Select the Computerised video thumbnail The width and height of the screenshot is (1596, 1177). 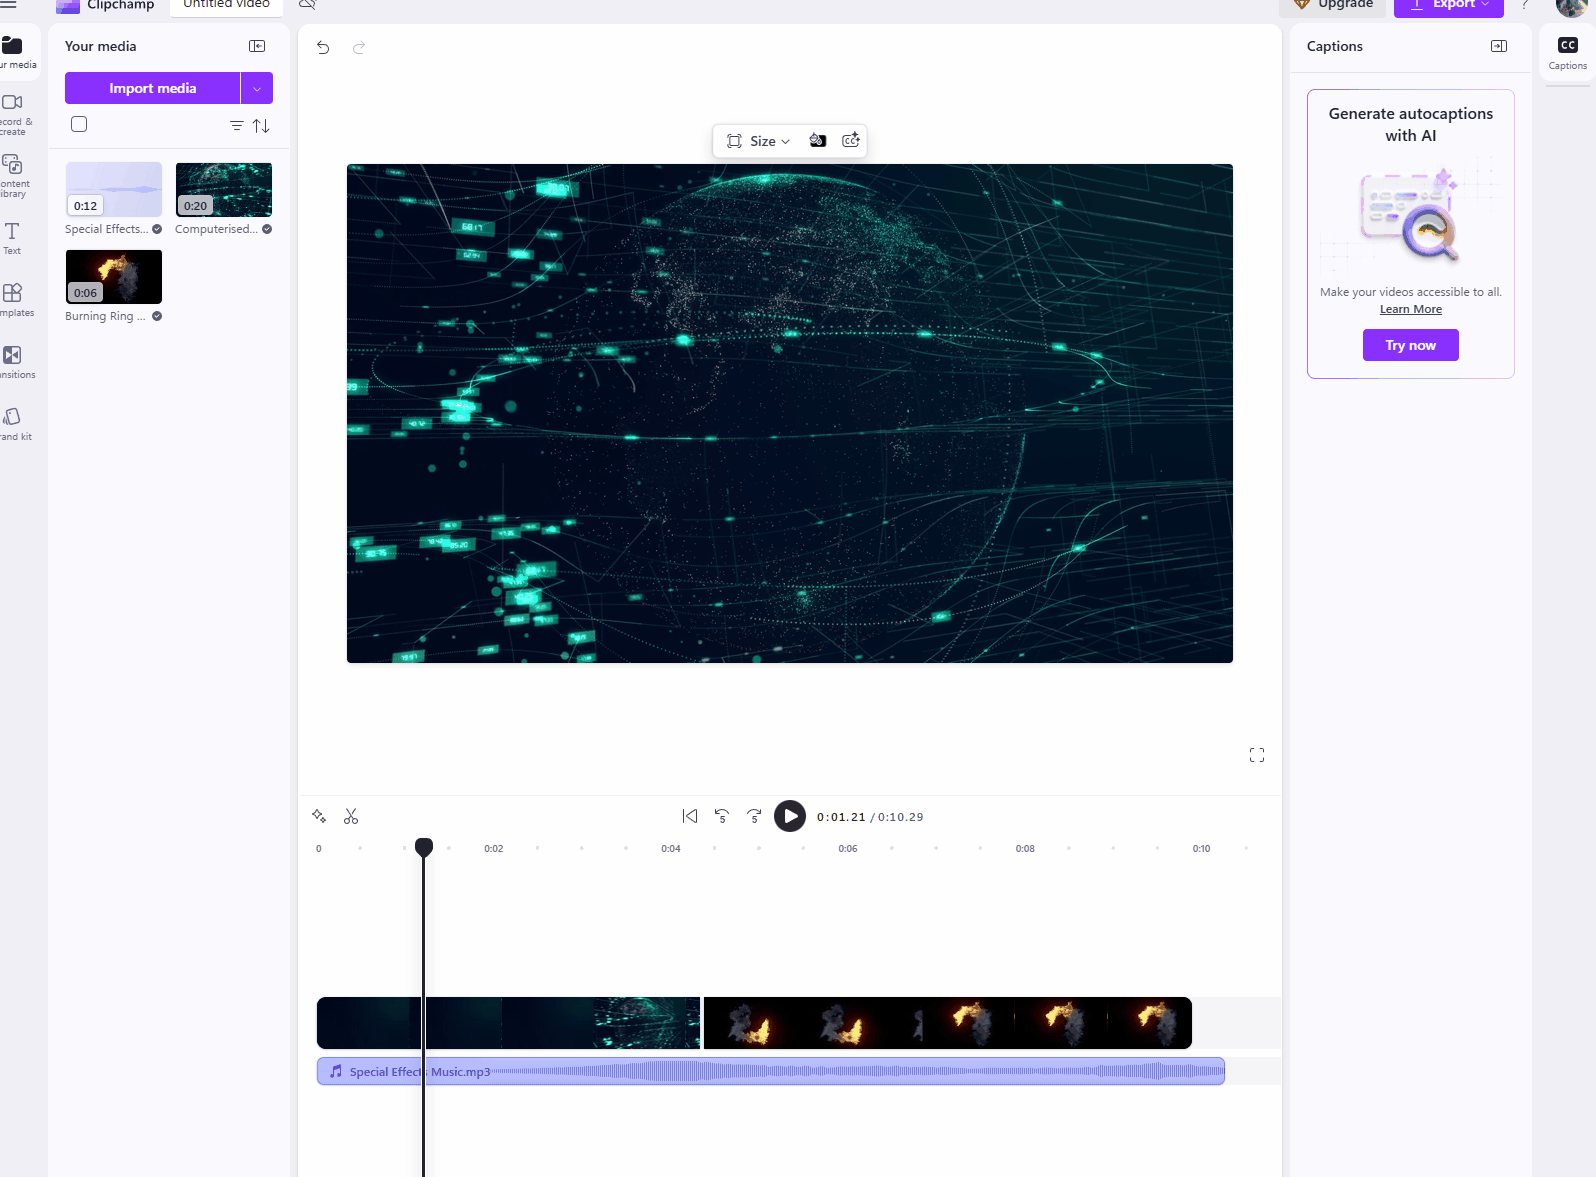pos(224,189)
